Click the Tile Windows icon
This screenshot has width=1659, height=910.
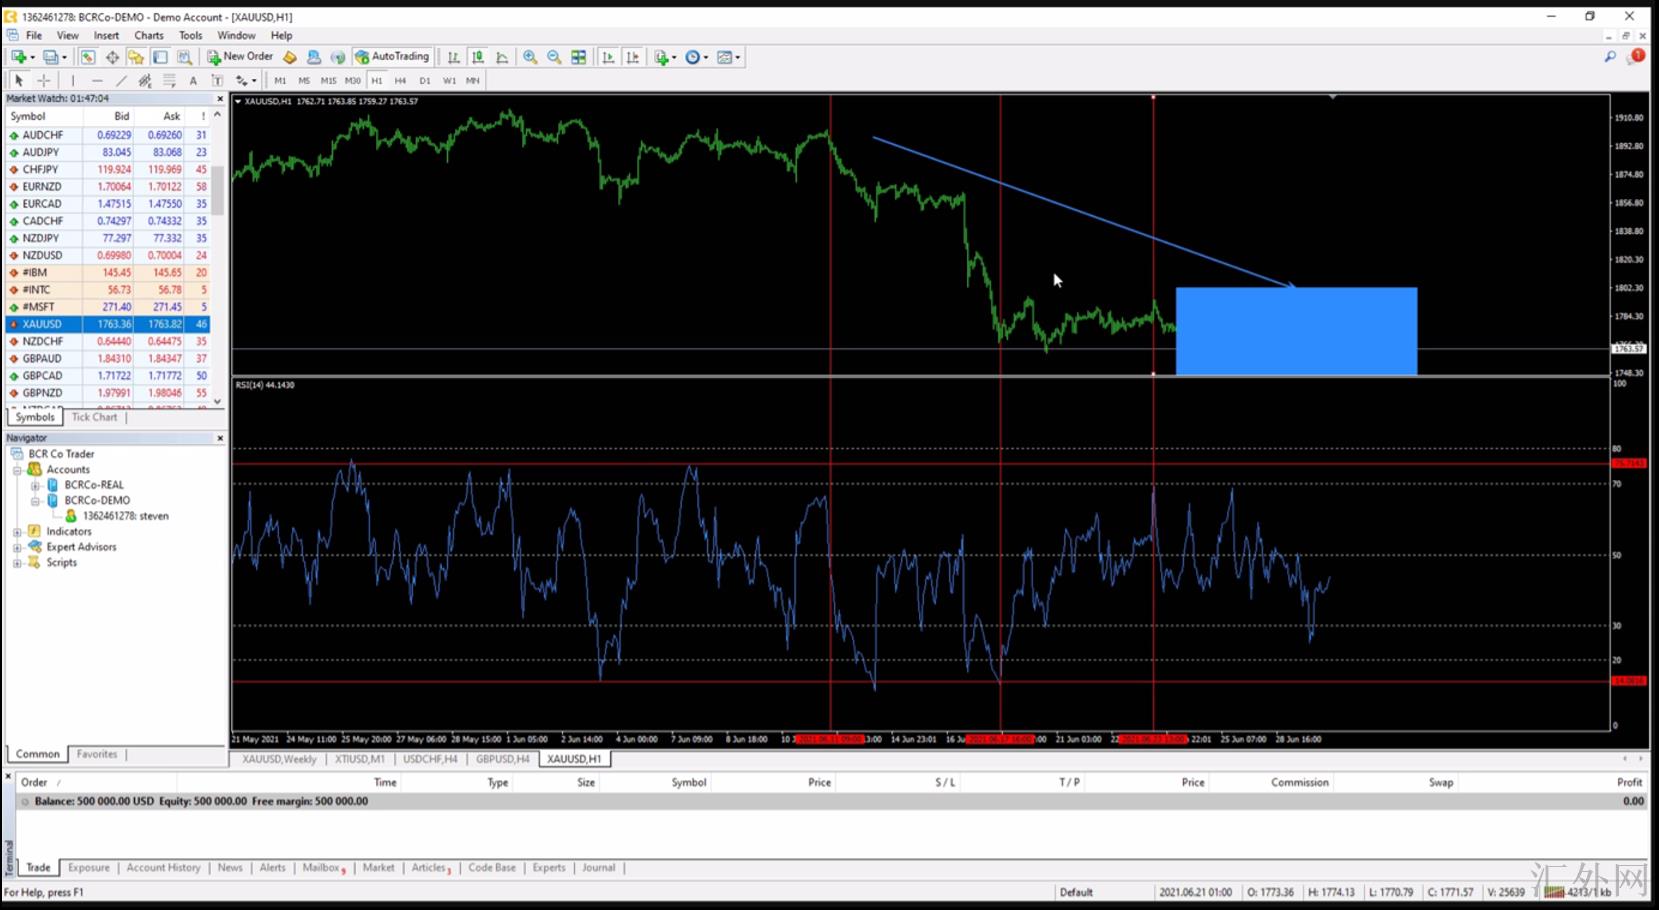tap(578, 57)
